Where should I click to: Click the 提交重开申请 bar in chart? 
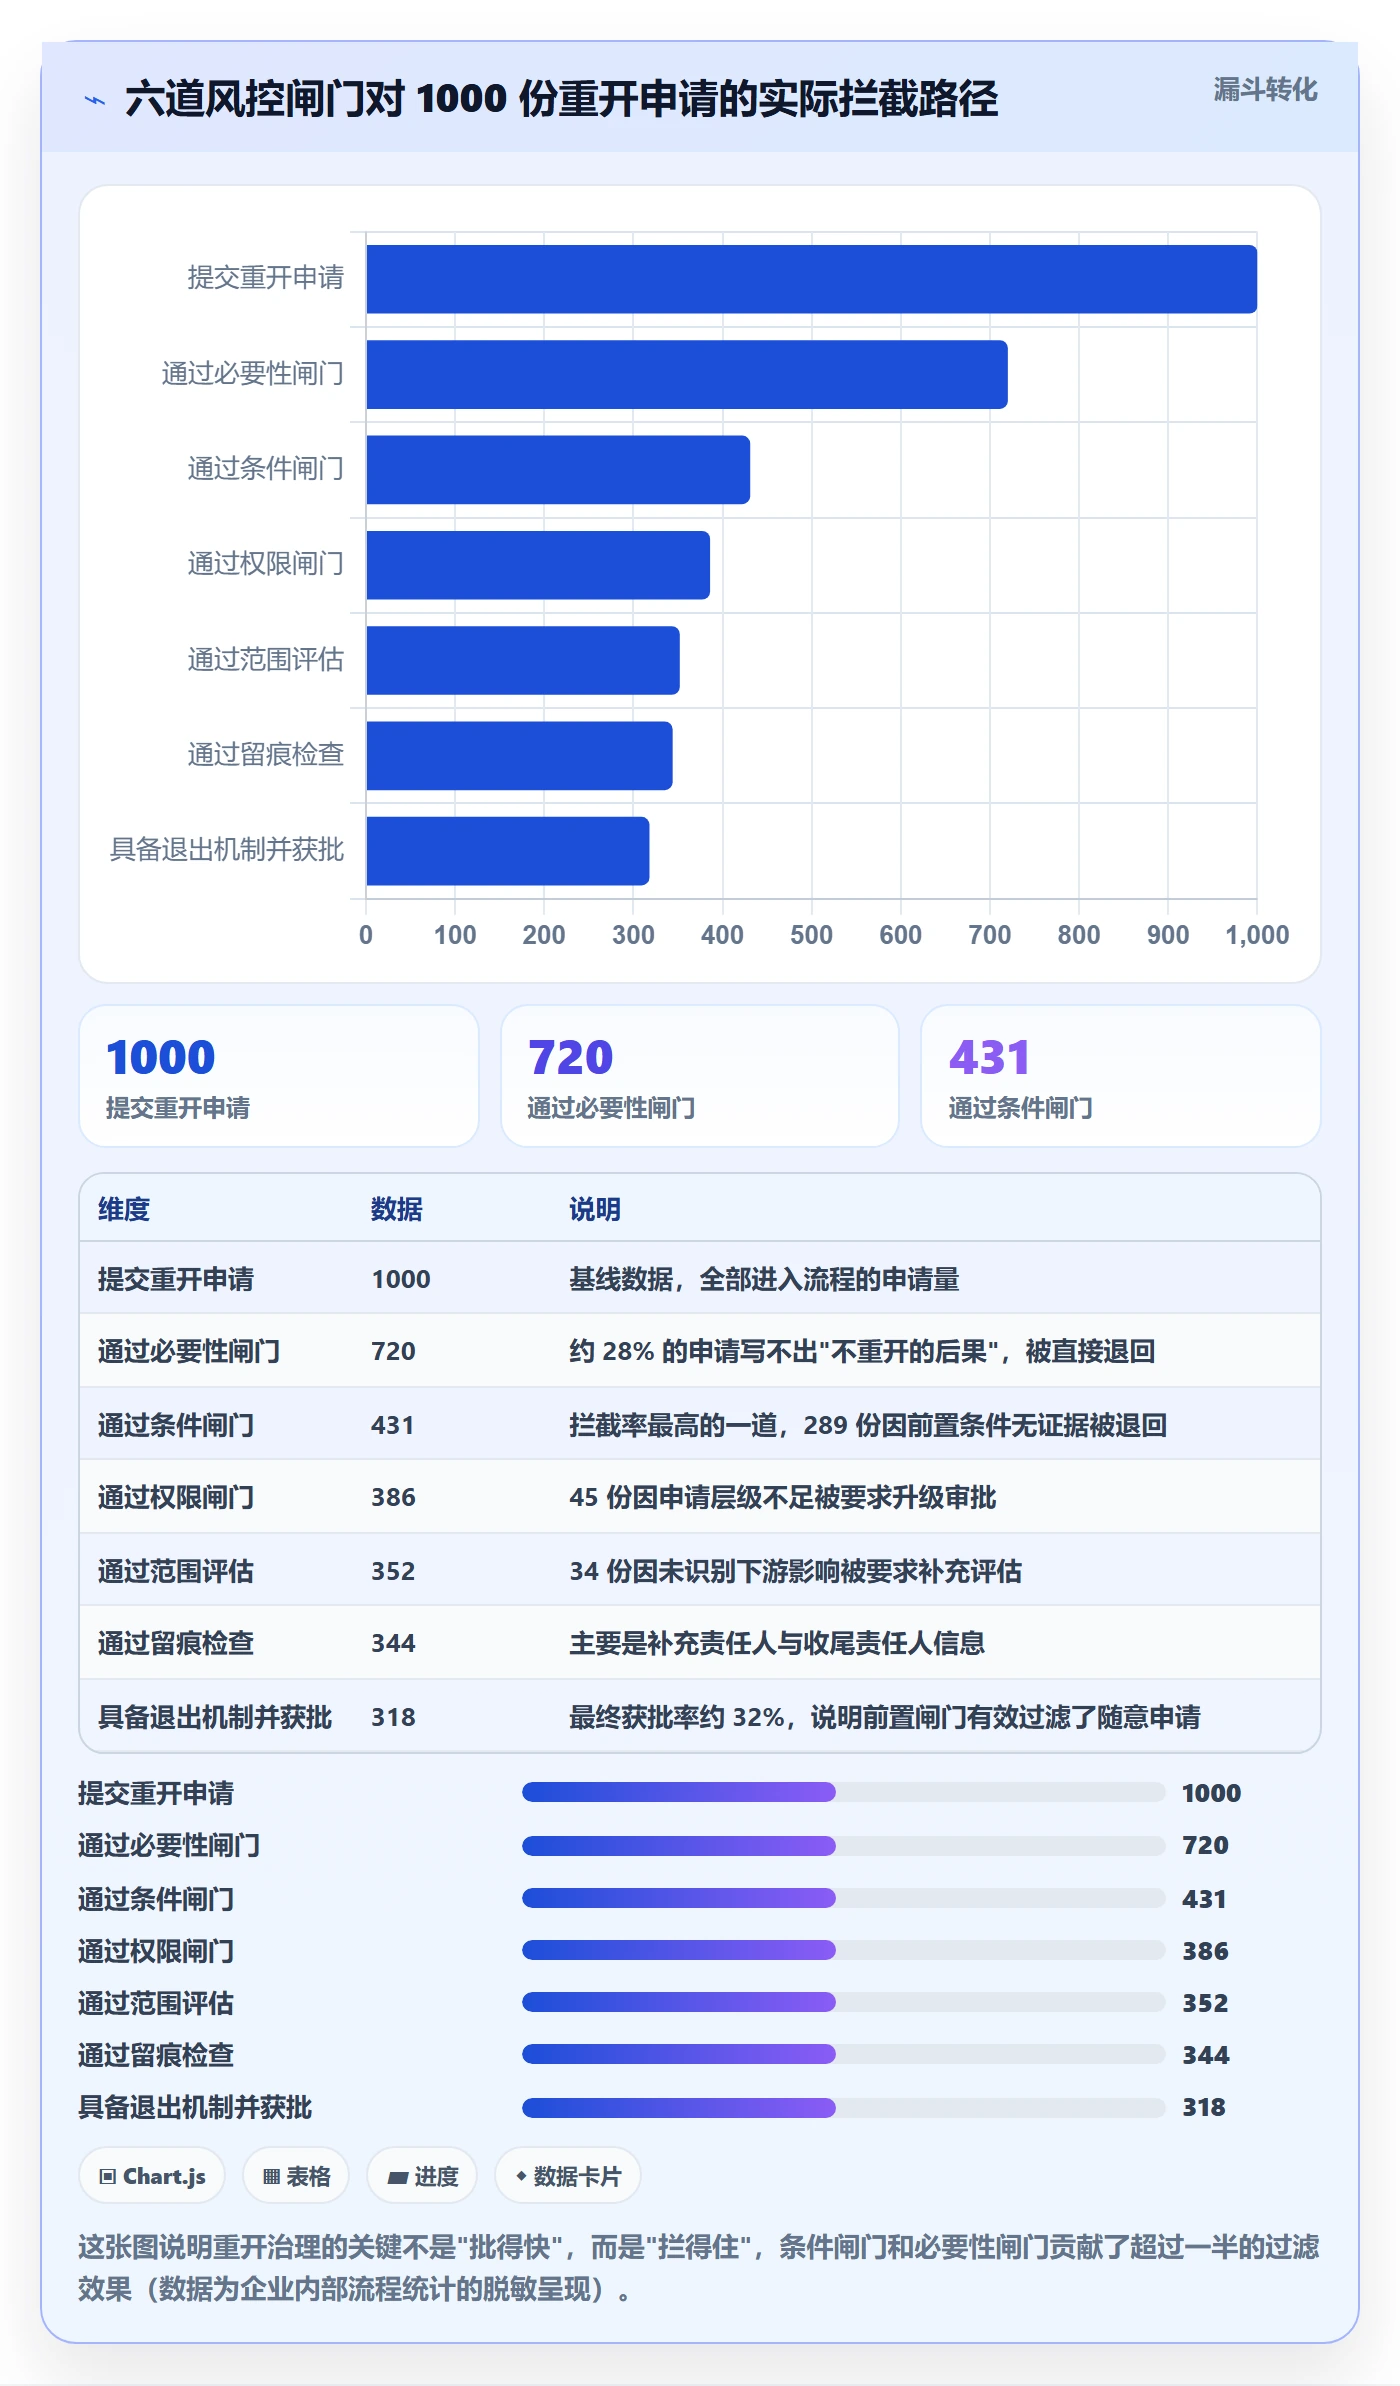pos(811,279)
